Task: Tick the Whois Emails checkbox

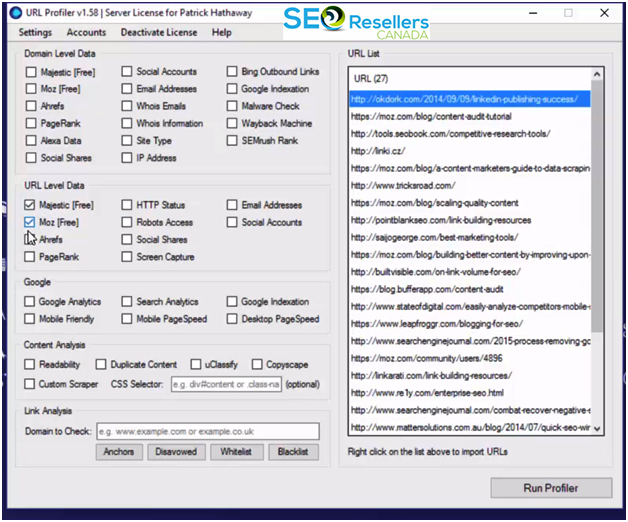Action: (x=127, y=106)
